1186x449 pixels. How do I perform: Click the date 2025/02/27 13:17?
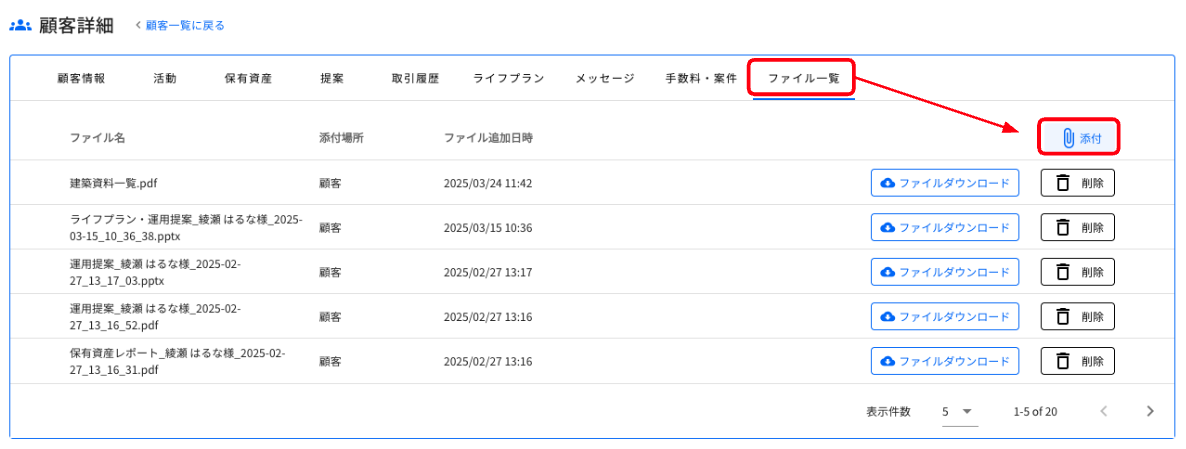[x=488, y=272]
